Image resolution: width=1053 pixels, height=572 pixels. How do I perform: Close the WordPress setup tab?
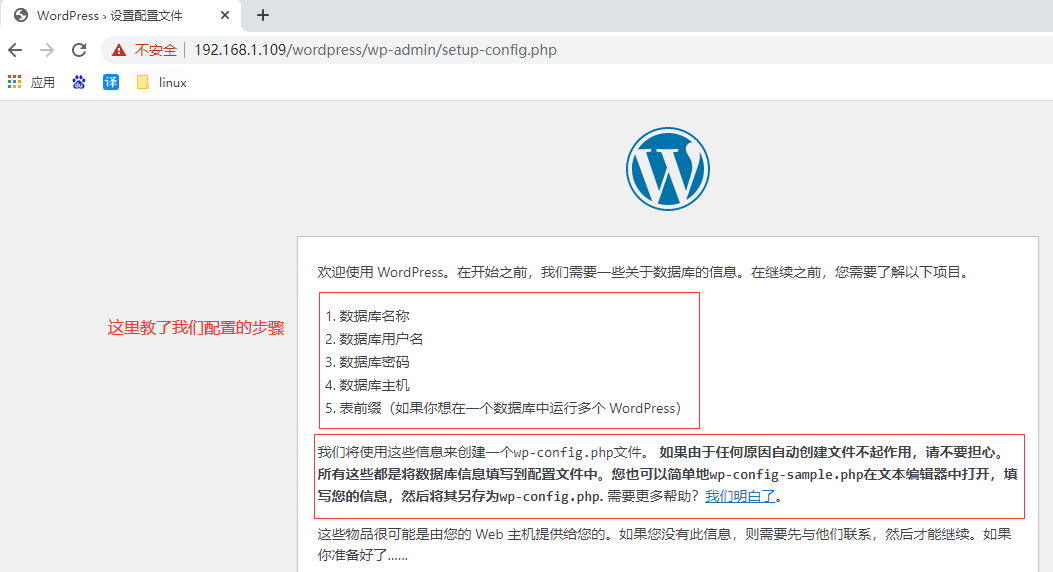tap(225, 15)
